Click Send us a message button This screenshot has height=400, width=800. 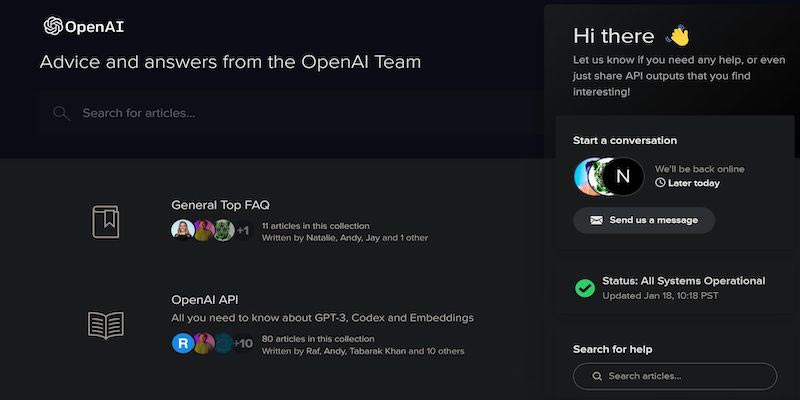pos(644,220)
